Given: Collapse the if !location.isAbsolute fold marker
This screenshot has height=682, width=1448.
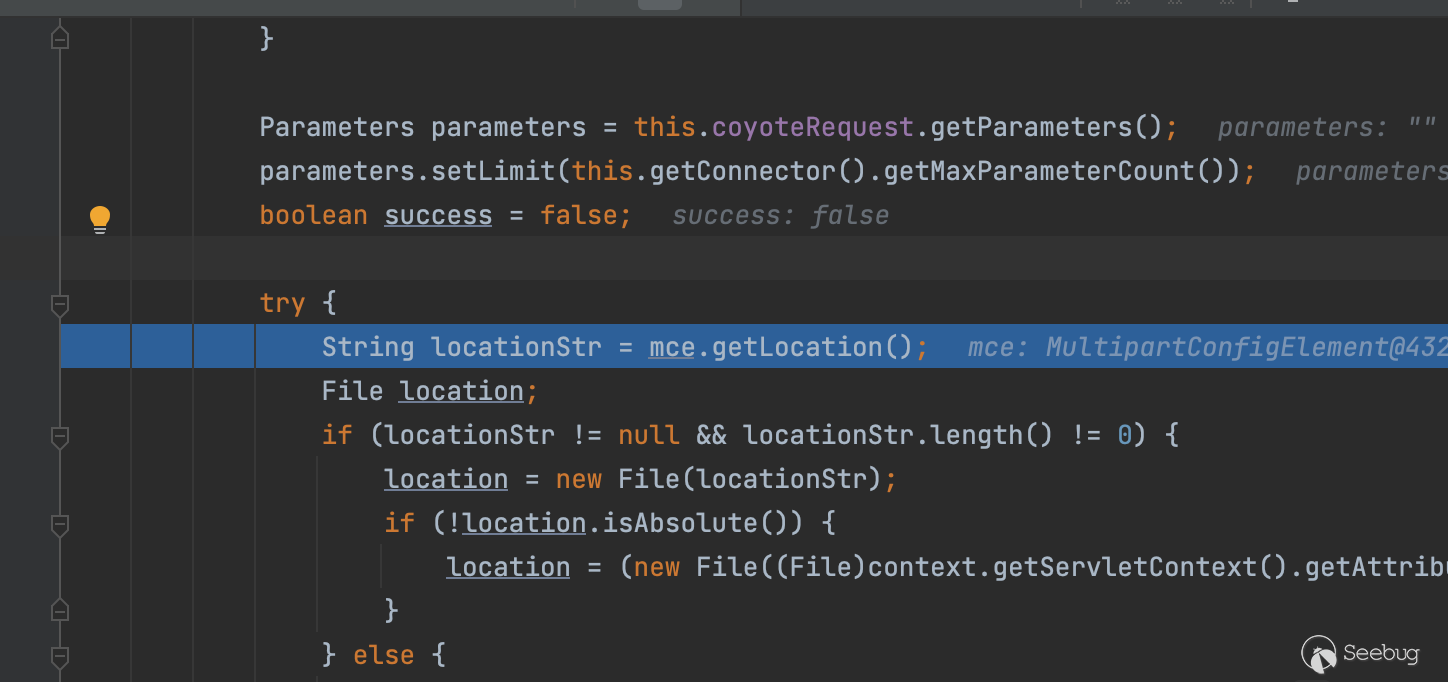Looking at the screenshot, I should [60, 524].
